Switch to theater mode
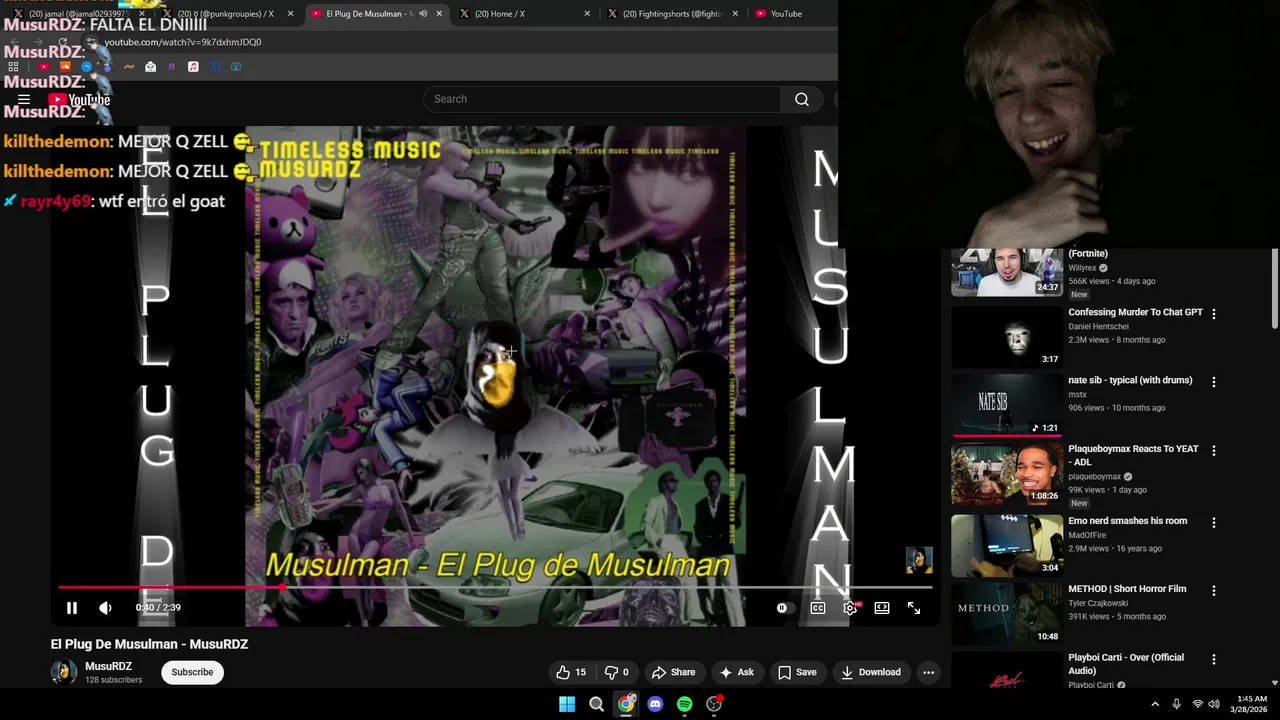 882,608
